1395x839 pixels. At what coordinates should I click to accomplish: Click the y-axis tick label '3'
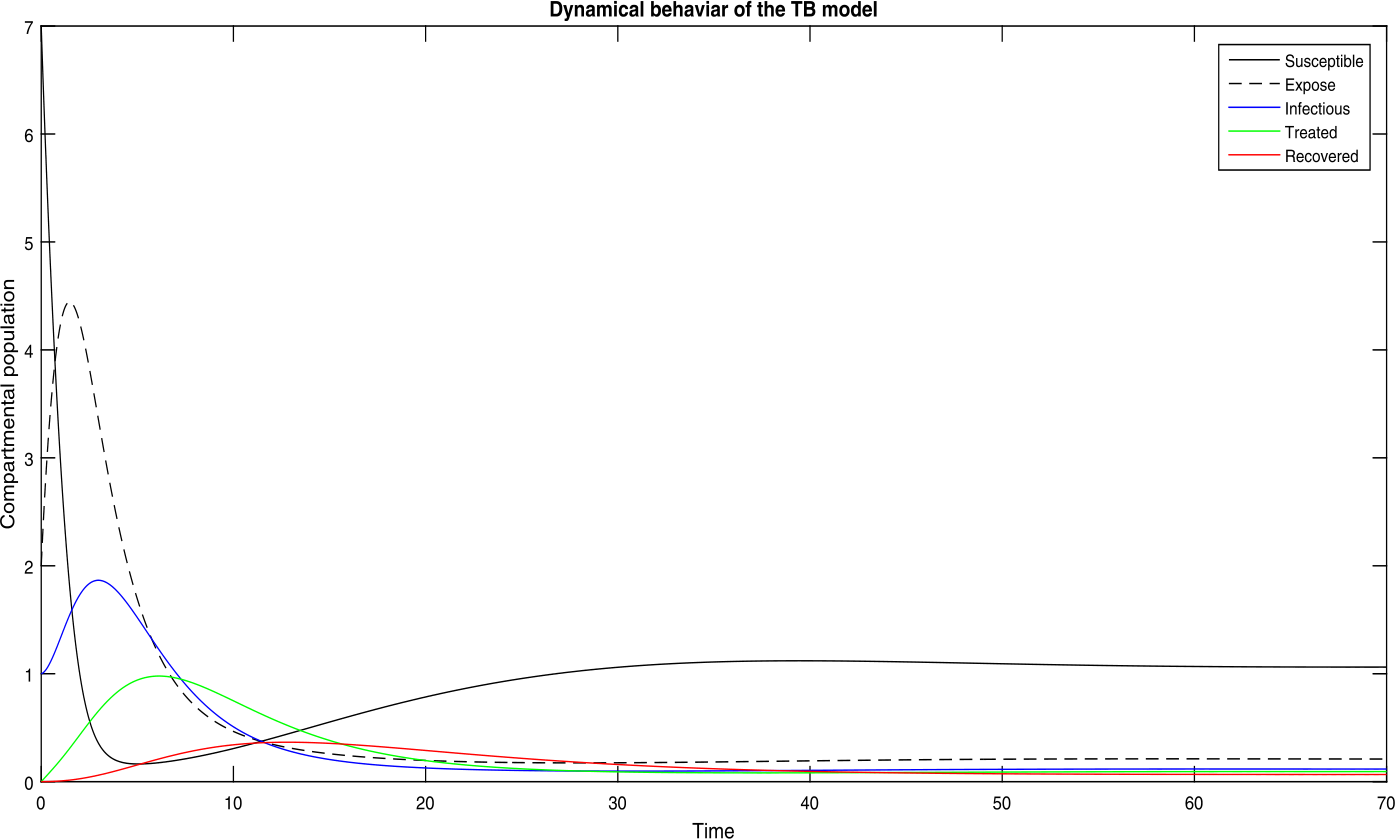point(29,459)
